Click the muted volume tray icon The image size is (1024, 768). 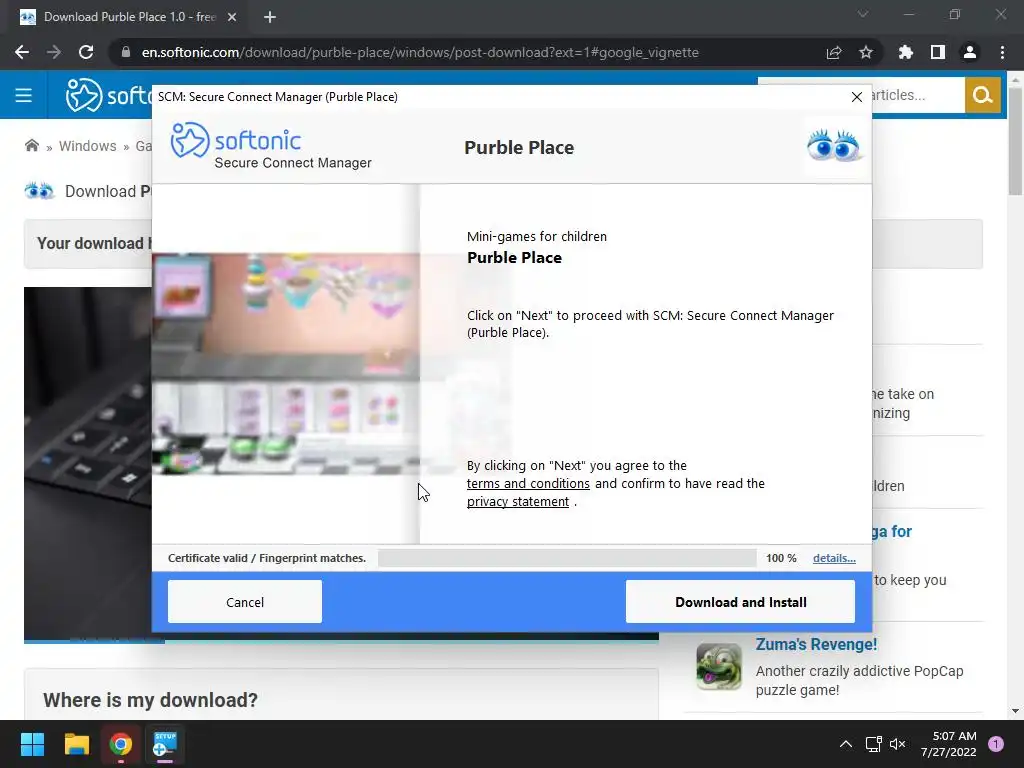[x=898, y=744]
